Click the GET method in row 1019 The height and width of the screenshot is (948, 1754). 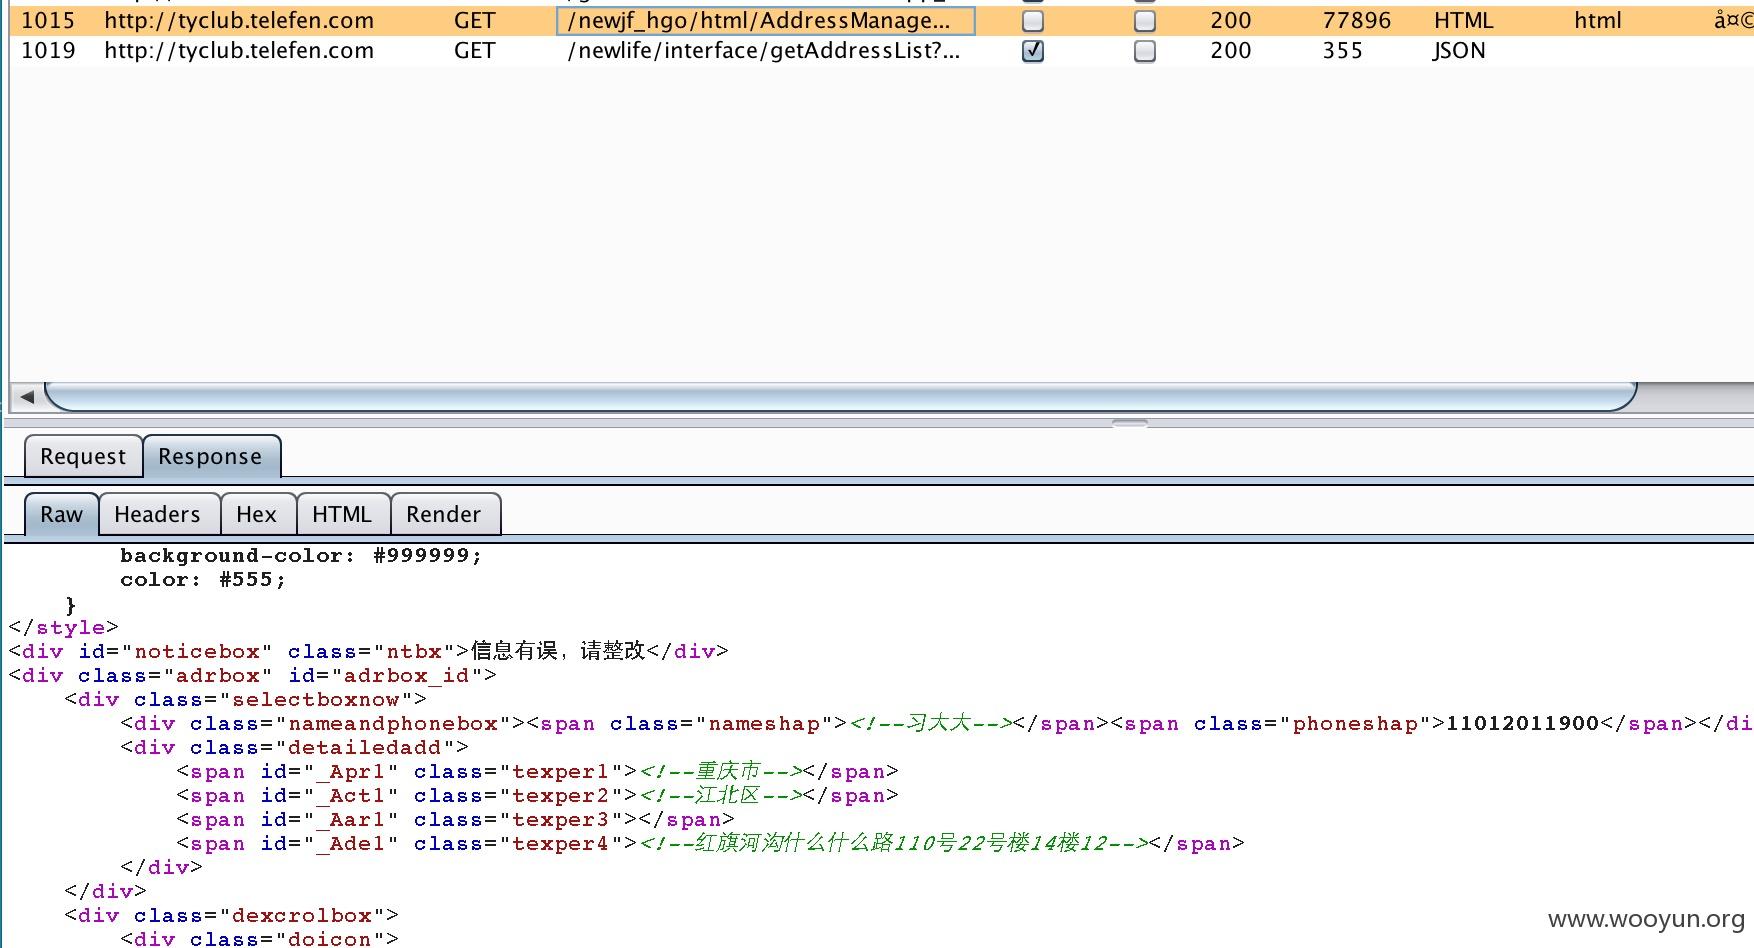coord(475,51)
